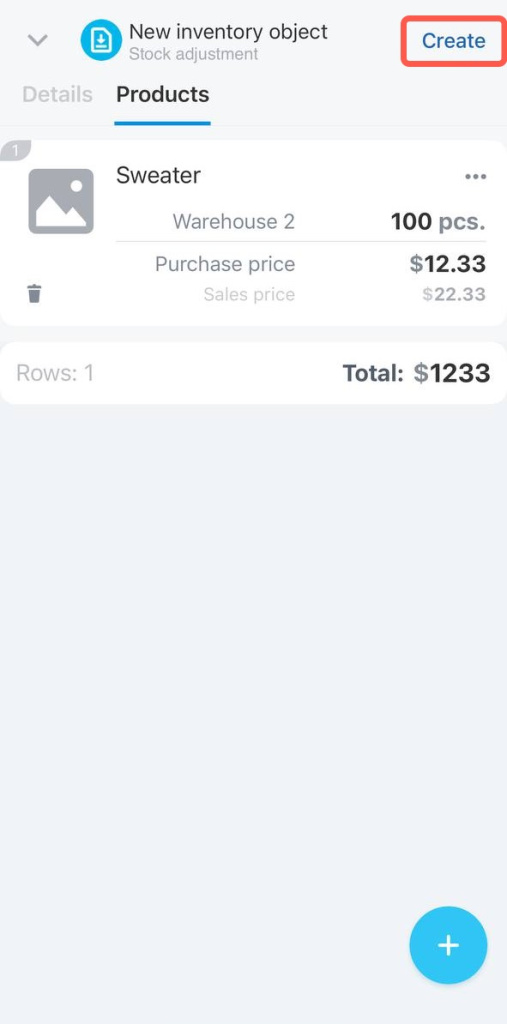The width and height of the screenshot is (507, 1024).
Task: Tap the row number 1 badge
Action: pos(15,151)
